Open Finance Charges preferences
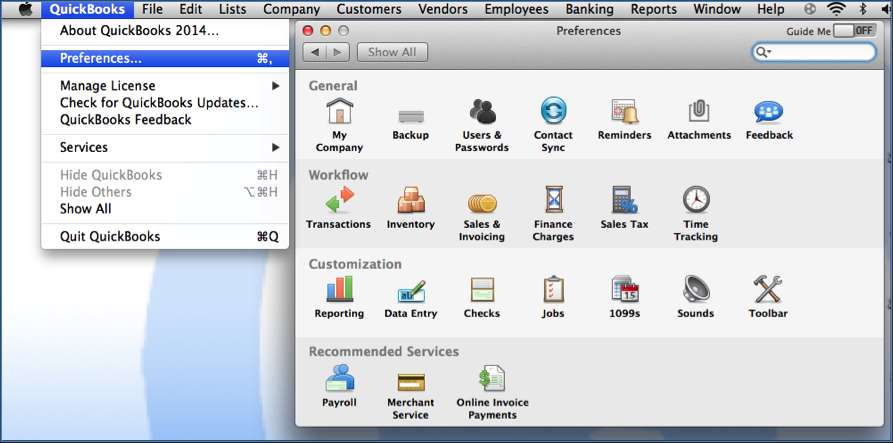This screenshot has height=443, width=893. pos(553,214)
